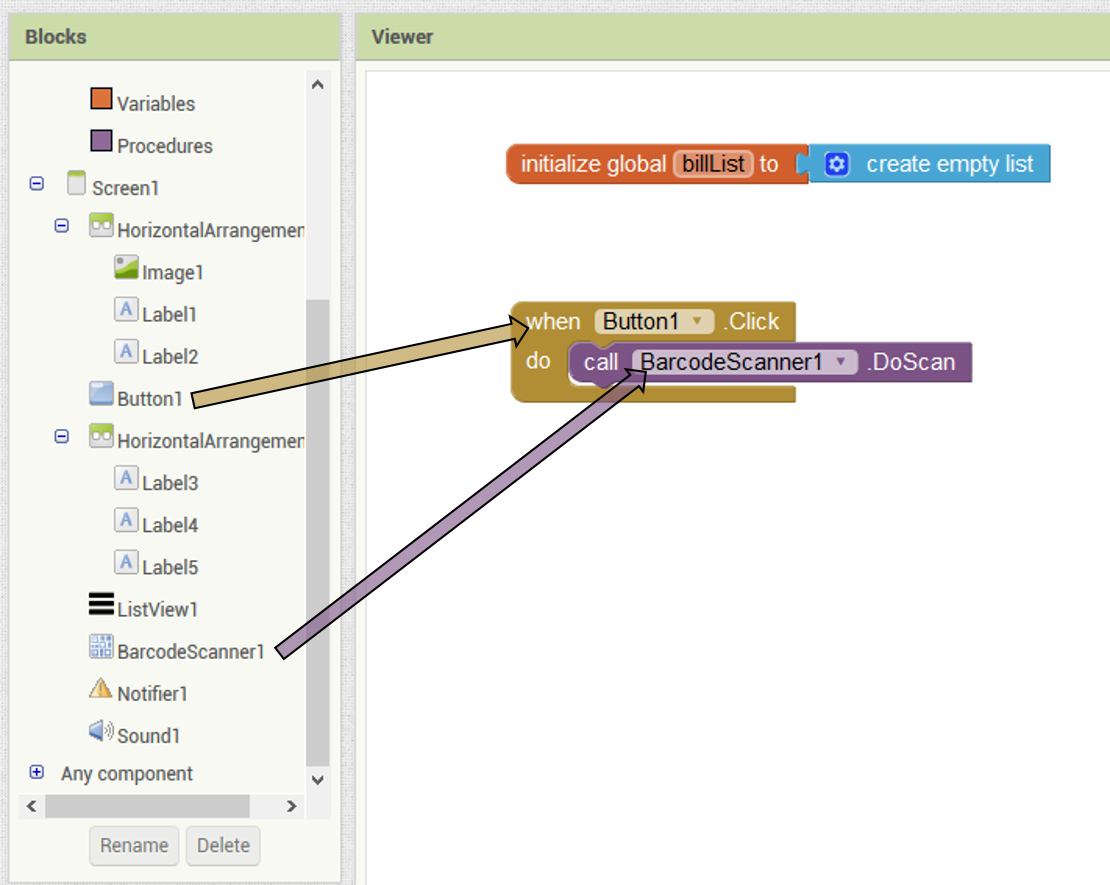This screenshot has width=1110, height=885.
Task: Click the Image1 picture icon
Action: click(x=126, y=268)
